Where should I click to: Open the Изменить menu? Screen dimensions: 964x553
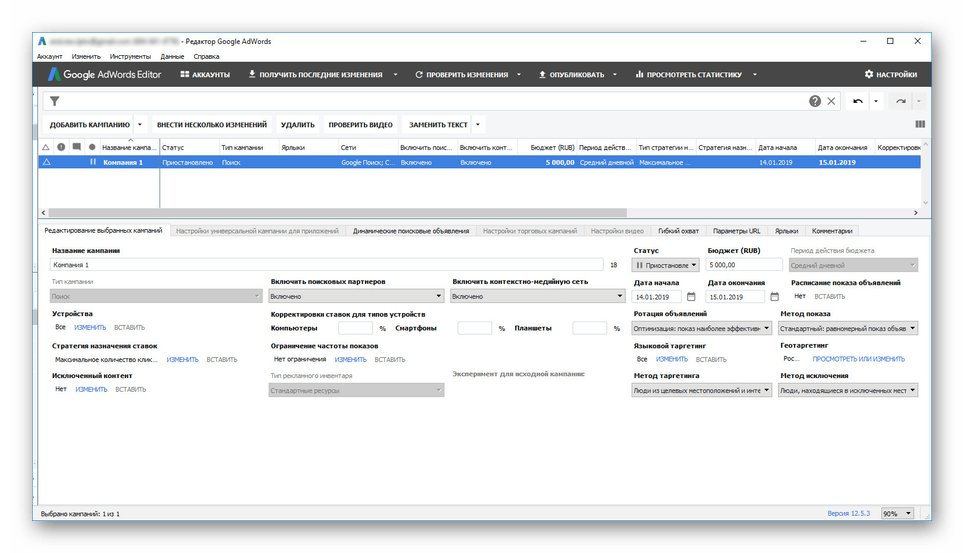pos(86,57)
